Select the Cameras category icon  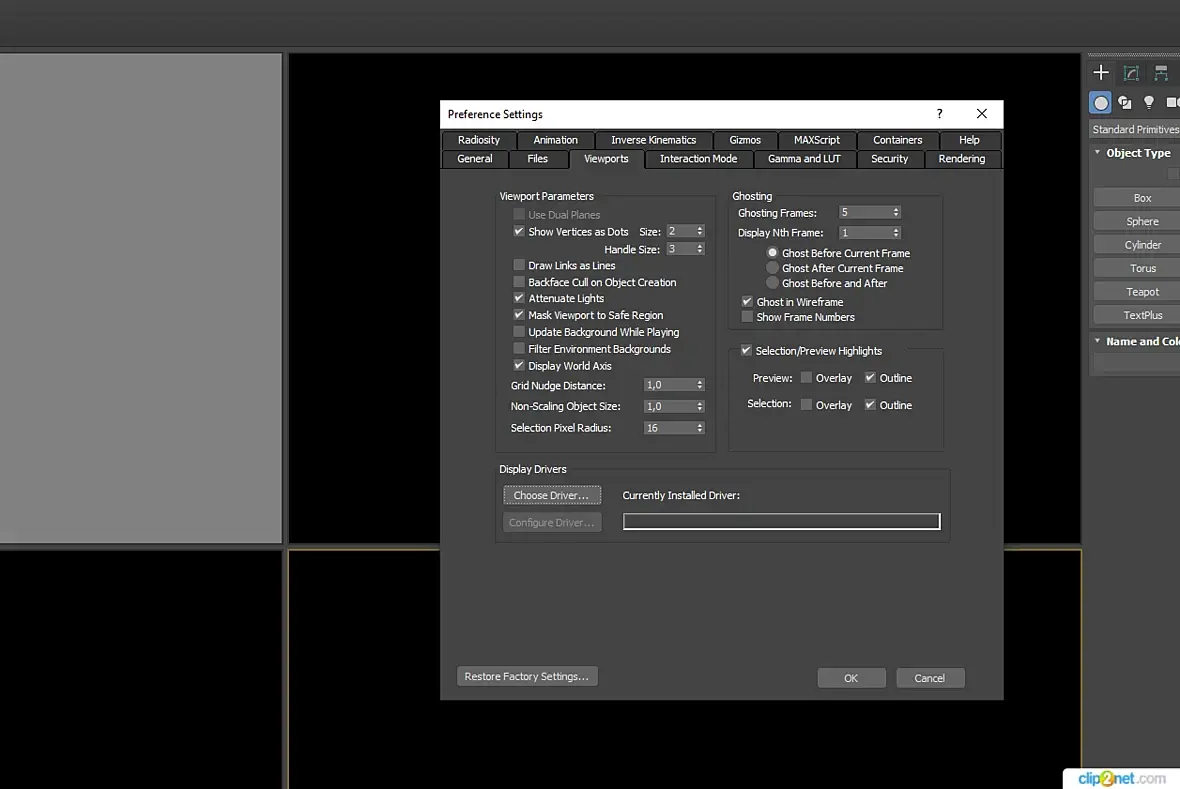[1172, 102]
